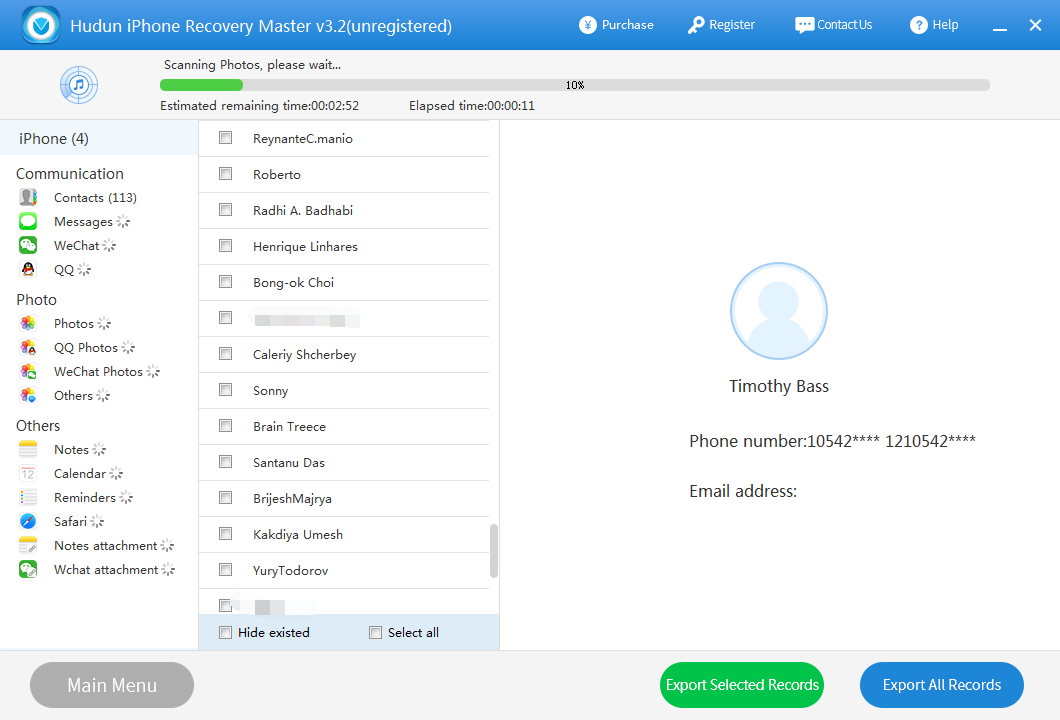Open WeChat Photos category
Viewport: 1060px width, 720px height.
coord(98,372)
